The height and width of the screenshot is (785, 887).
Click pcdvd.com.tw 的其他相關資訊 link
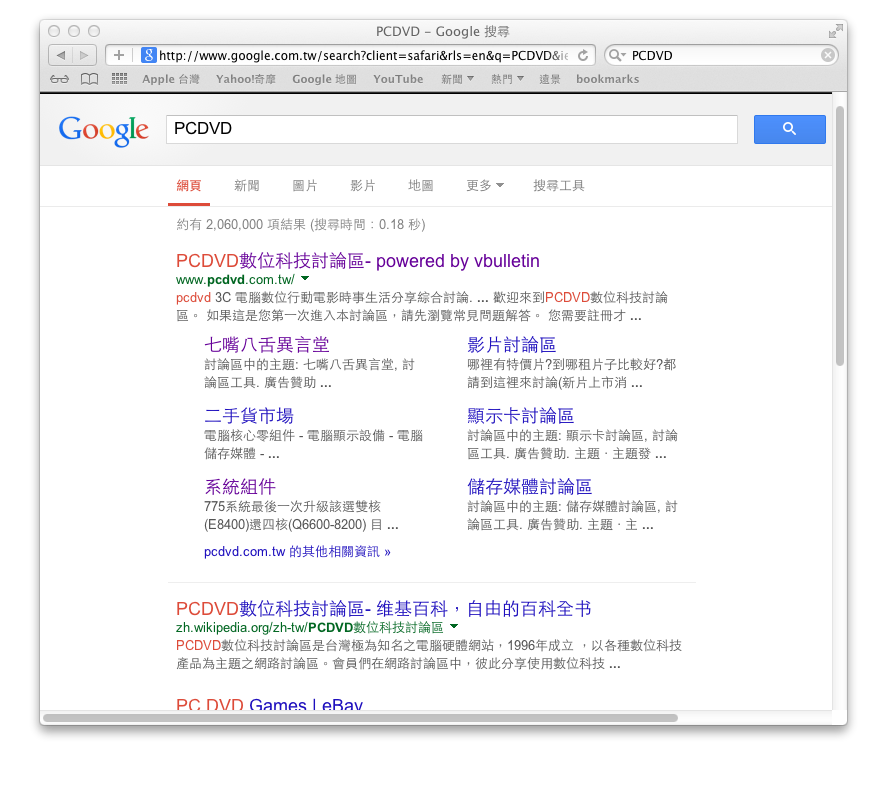coord(297,551)
